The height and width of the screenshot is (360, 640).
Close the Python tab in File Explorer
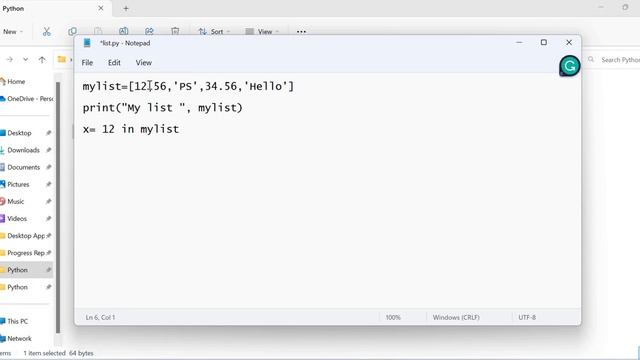click(101, 8)
